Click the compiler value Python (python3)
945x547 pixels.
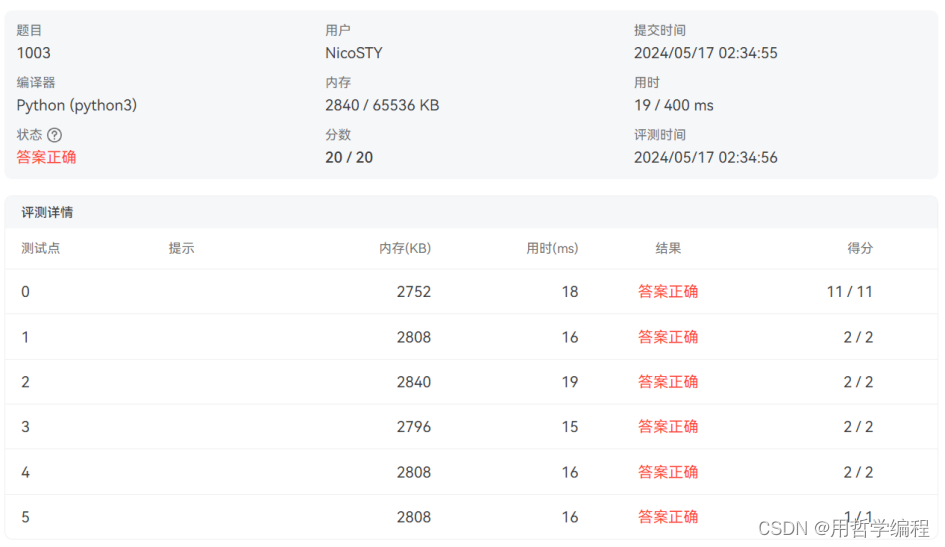click(x=77, y=105)
